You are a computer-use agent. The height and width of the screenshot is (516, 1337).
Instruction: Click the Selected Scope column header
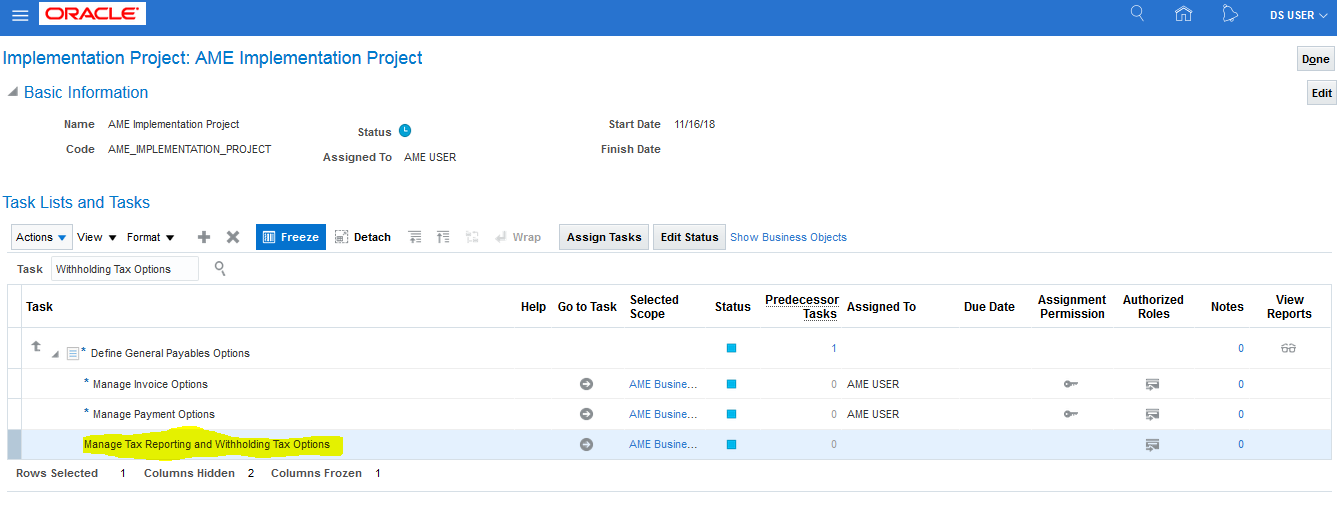(654, 307)
